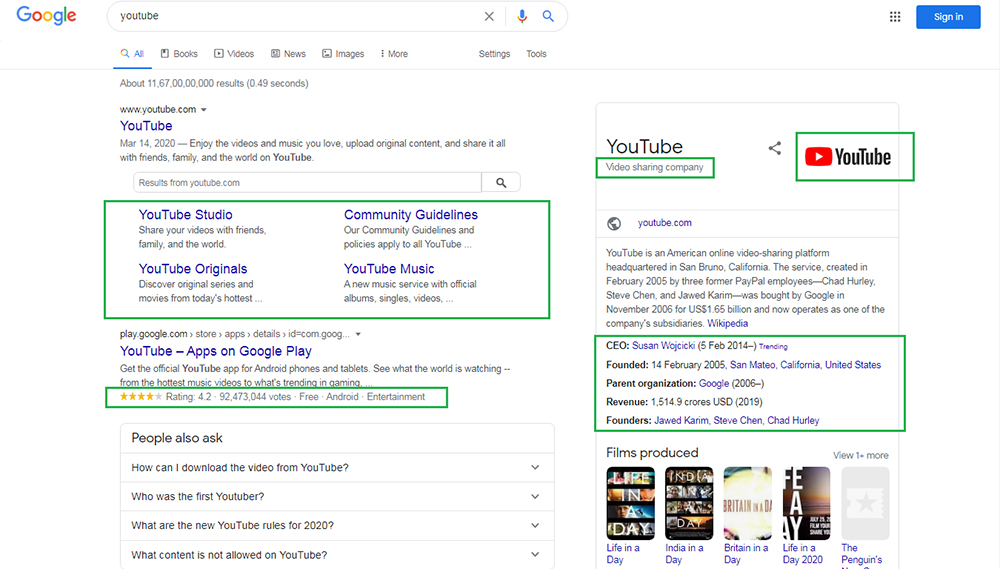Open the 'Britain in a Day' film poster
The image size is (1000, 569).
[x=747, y=503]
